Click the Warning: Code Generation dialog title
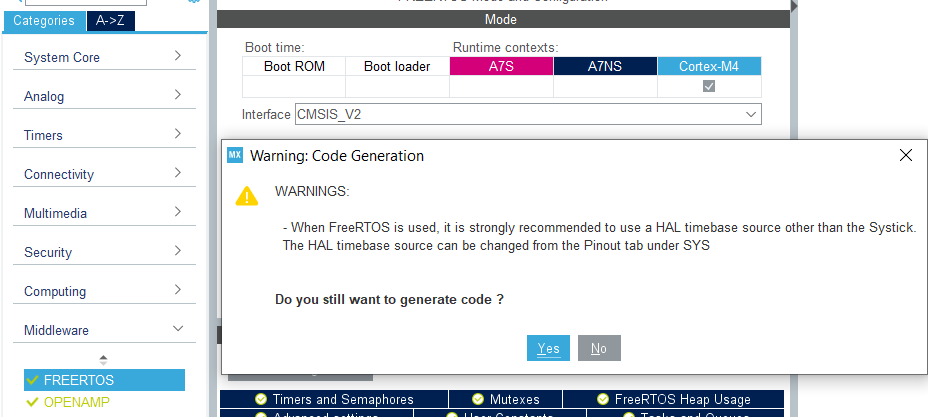928x417 pixels. point(337,156)
